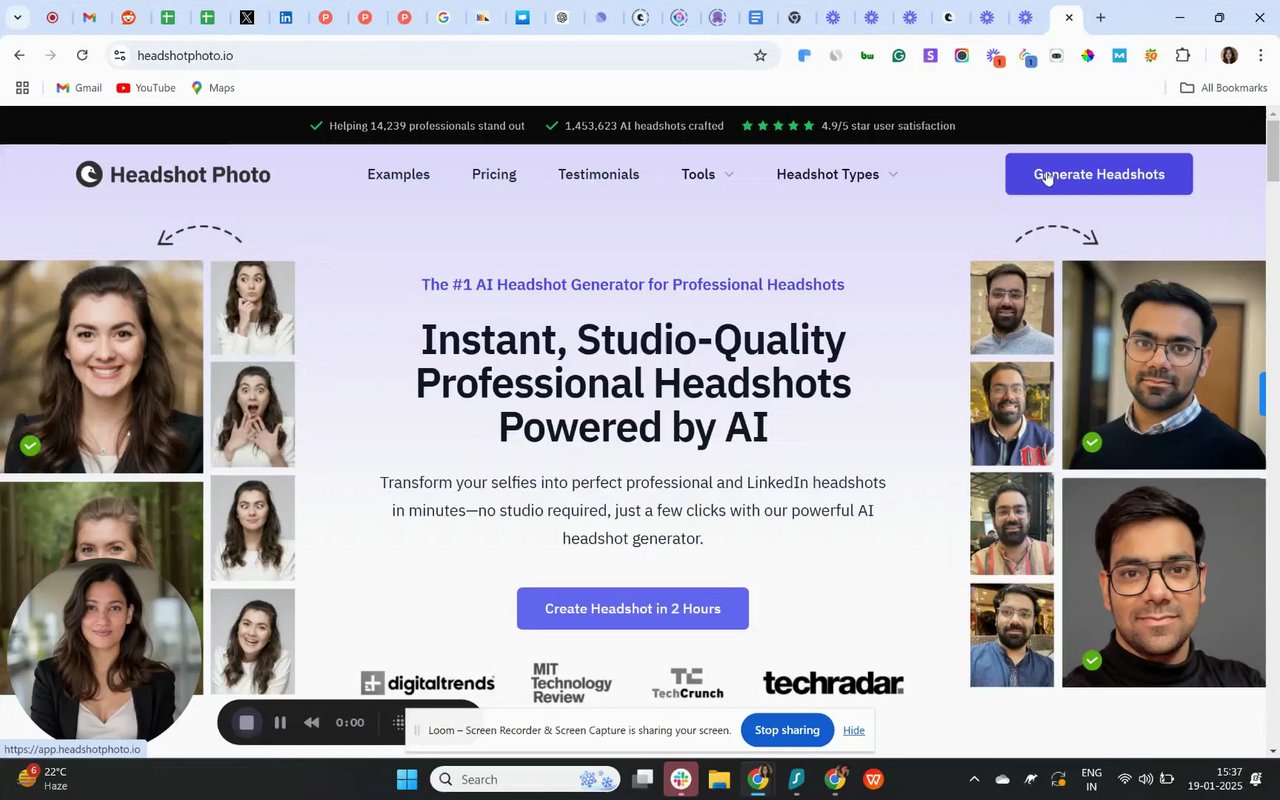Image resolution: width=1280 pixels, height=800 pixels.
Task: Bookmark this page with the star icon
Action: (x=760, y=55)
